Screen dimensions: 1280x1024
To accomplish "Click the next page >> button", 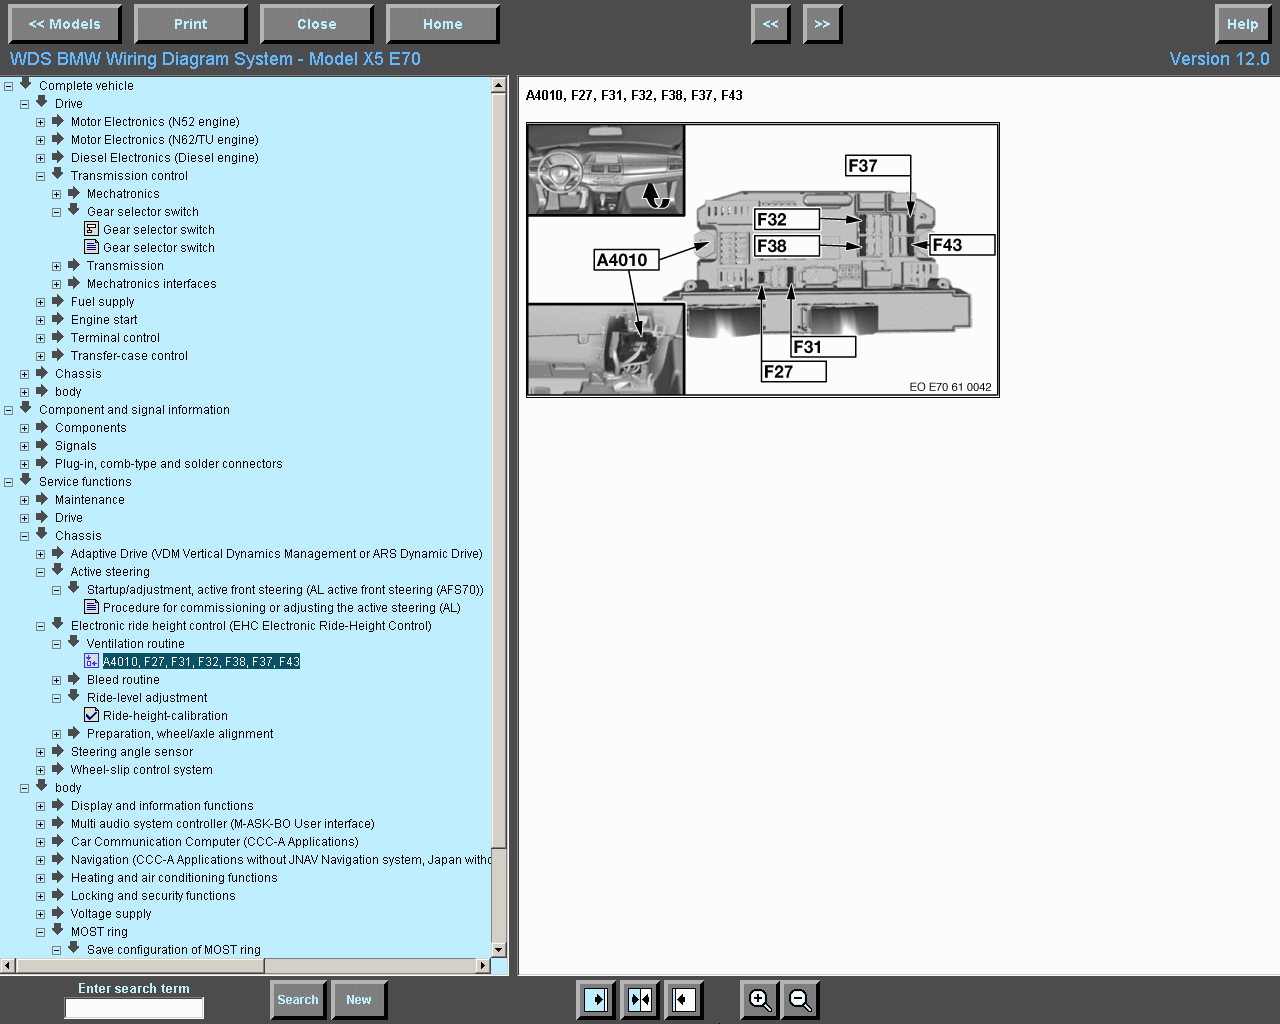I will [x=823, y=24].
